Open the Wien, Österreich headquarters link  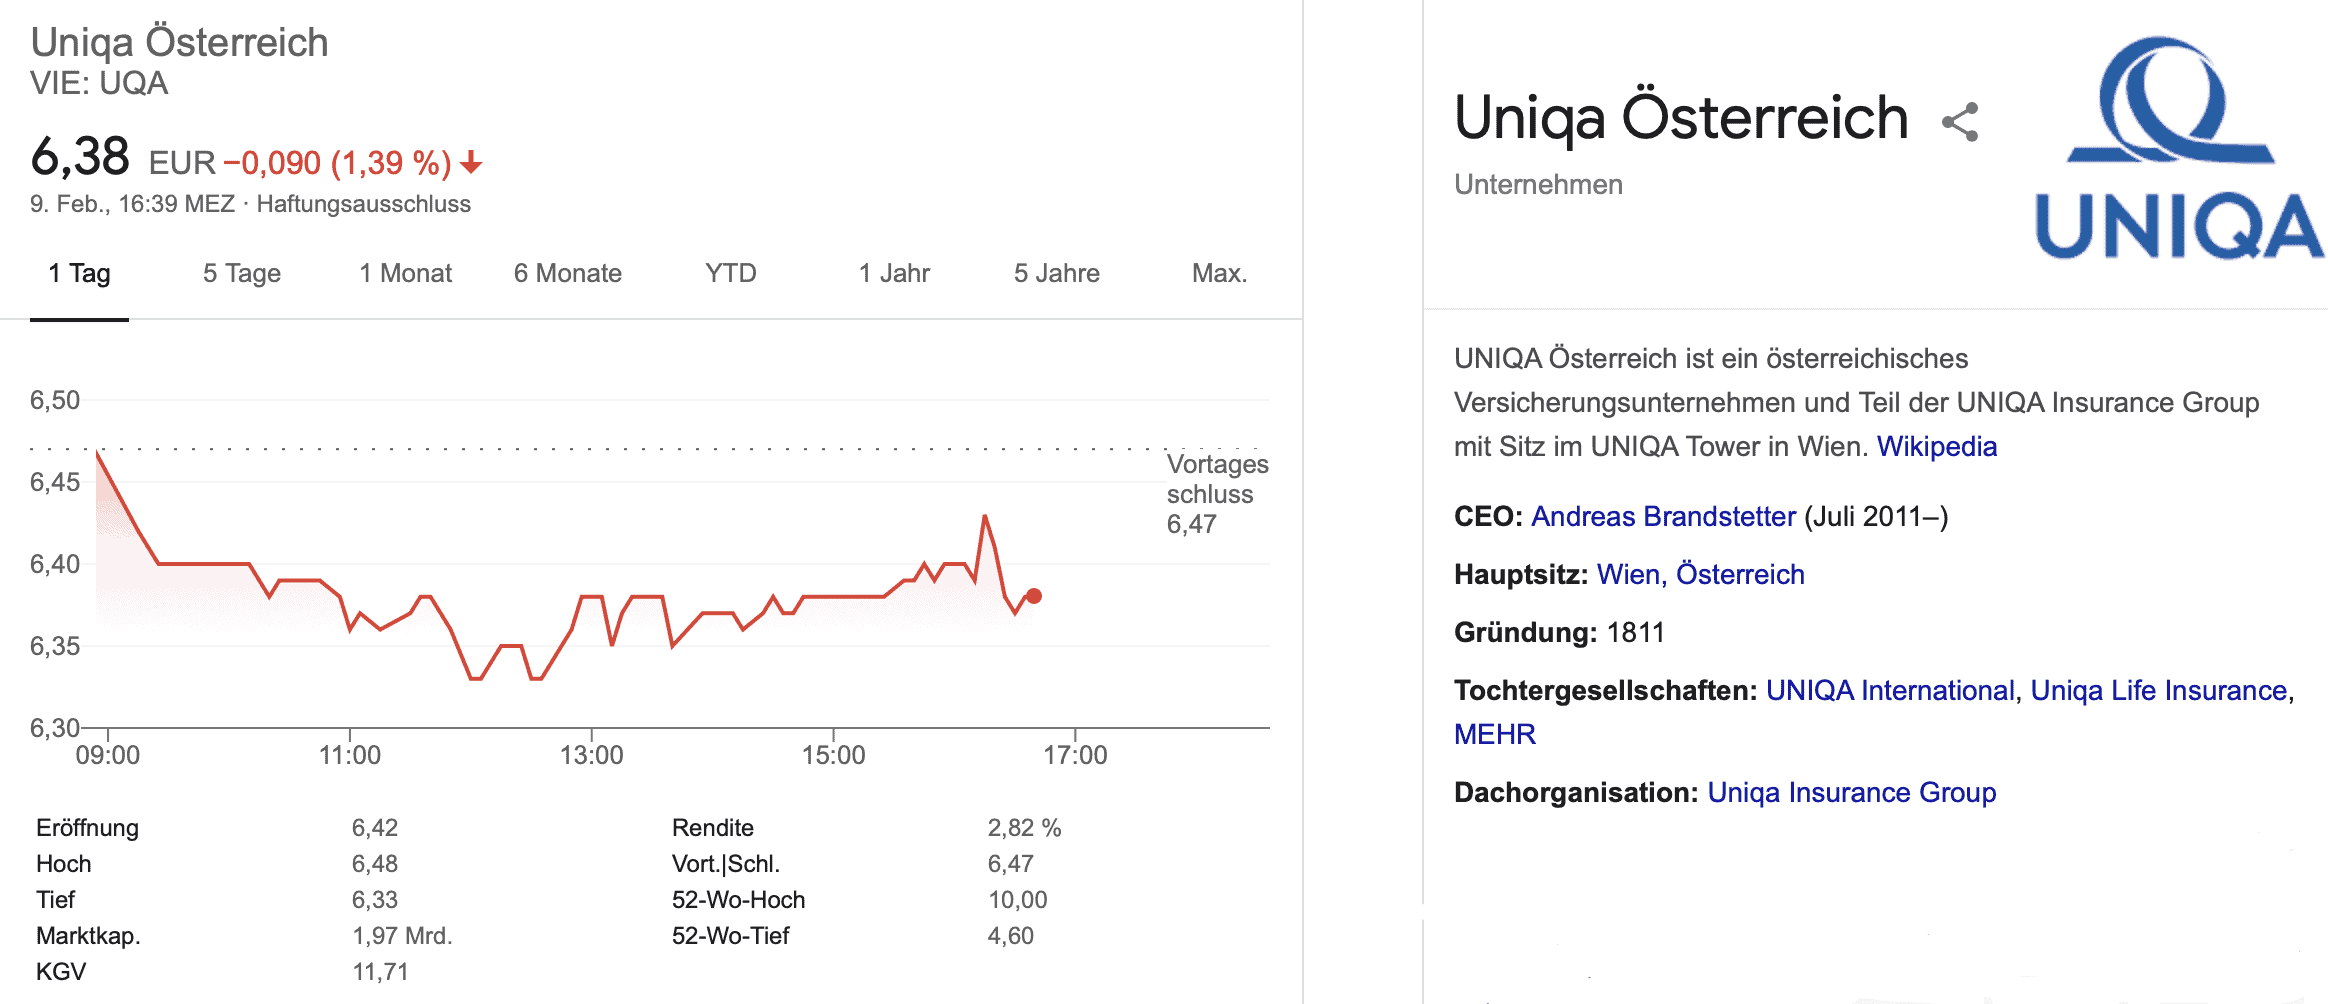click(x=1700, y=574)
